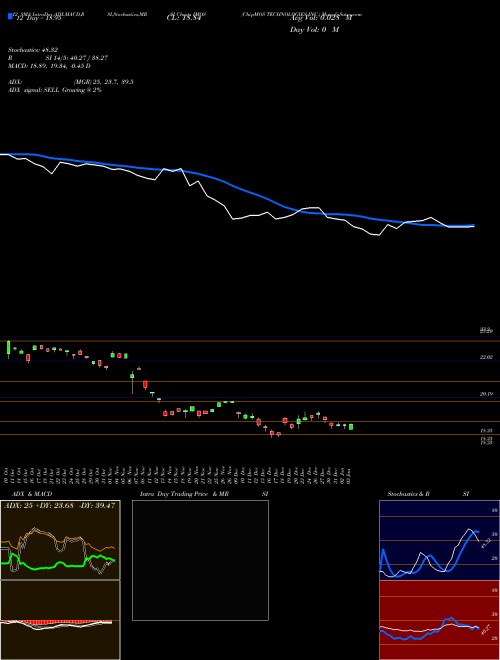500x660 pixels.
Task: Click the 20.19 price axis label
Action: (486, 394)
